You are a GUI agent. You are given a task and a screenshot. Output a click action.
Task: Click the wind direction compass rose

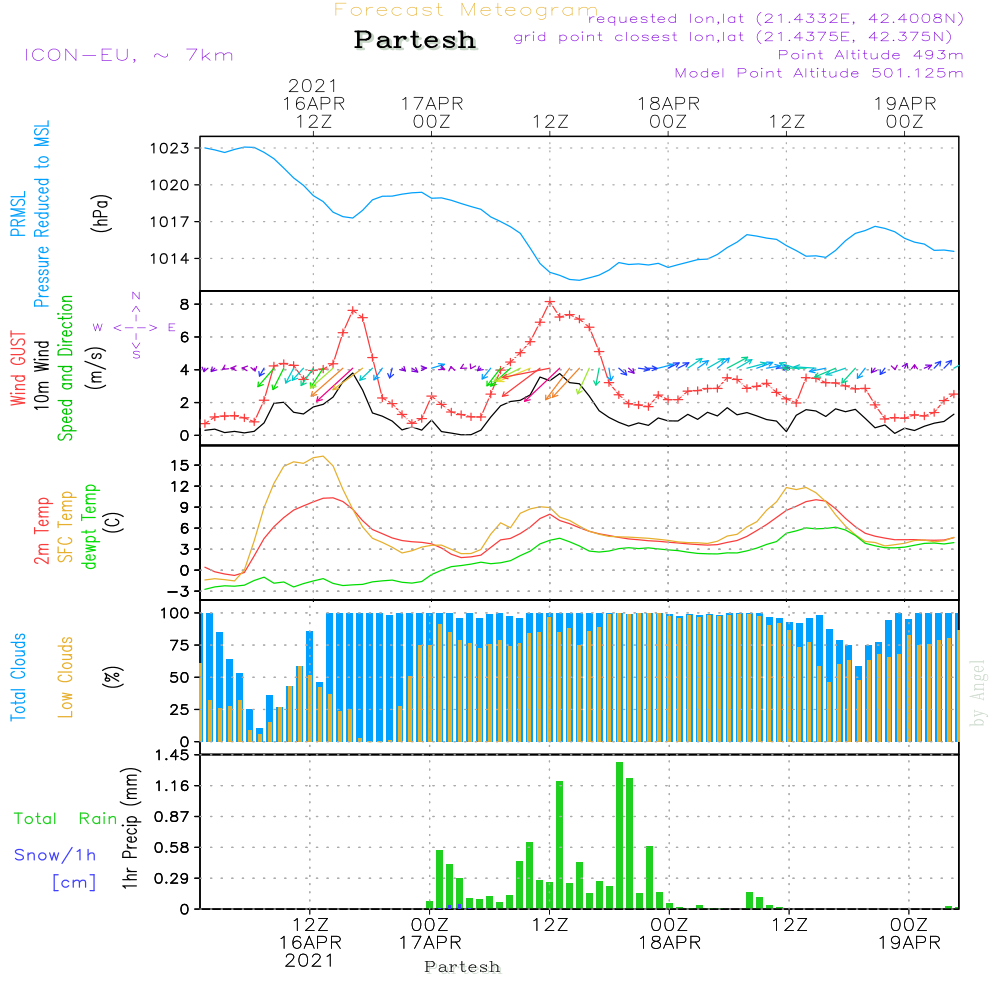(135, 326)
